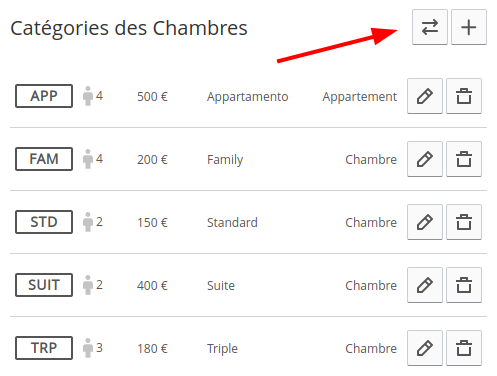The width and height of the screenshot is (497, 376).
Task: Edit the FAM Family category
Action: pos(425,159)
